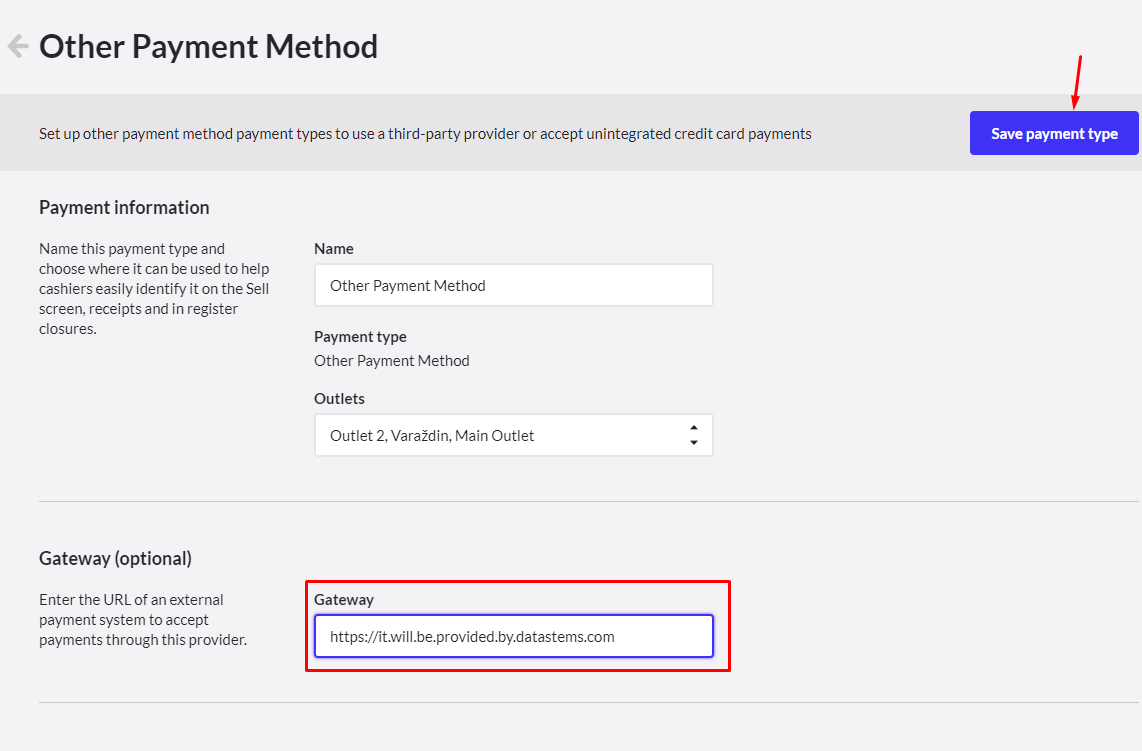
Task: Click the up/down arrows in Outlets selector
Action: [x=693, y=435]
